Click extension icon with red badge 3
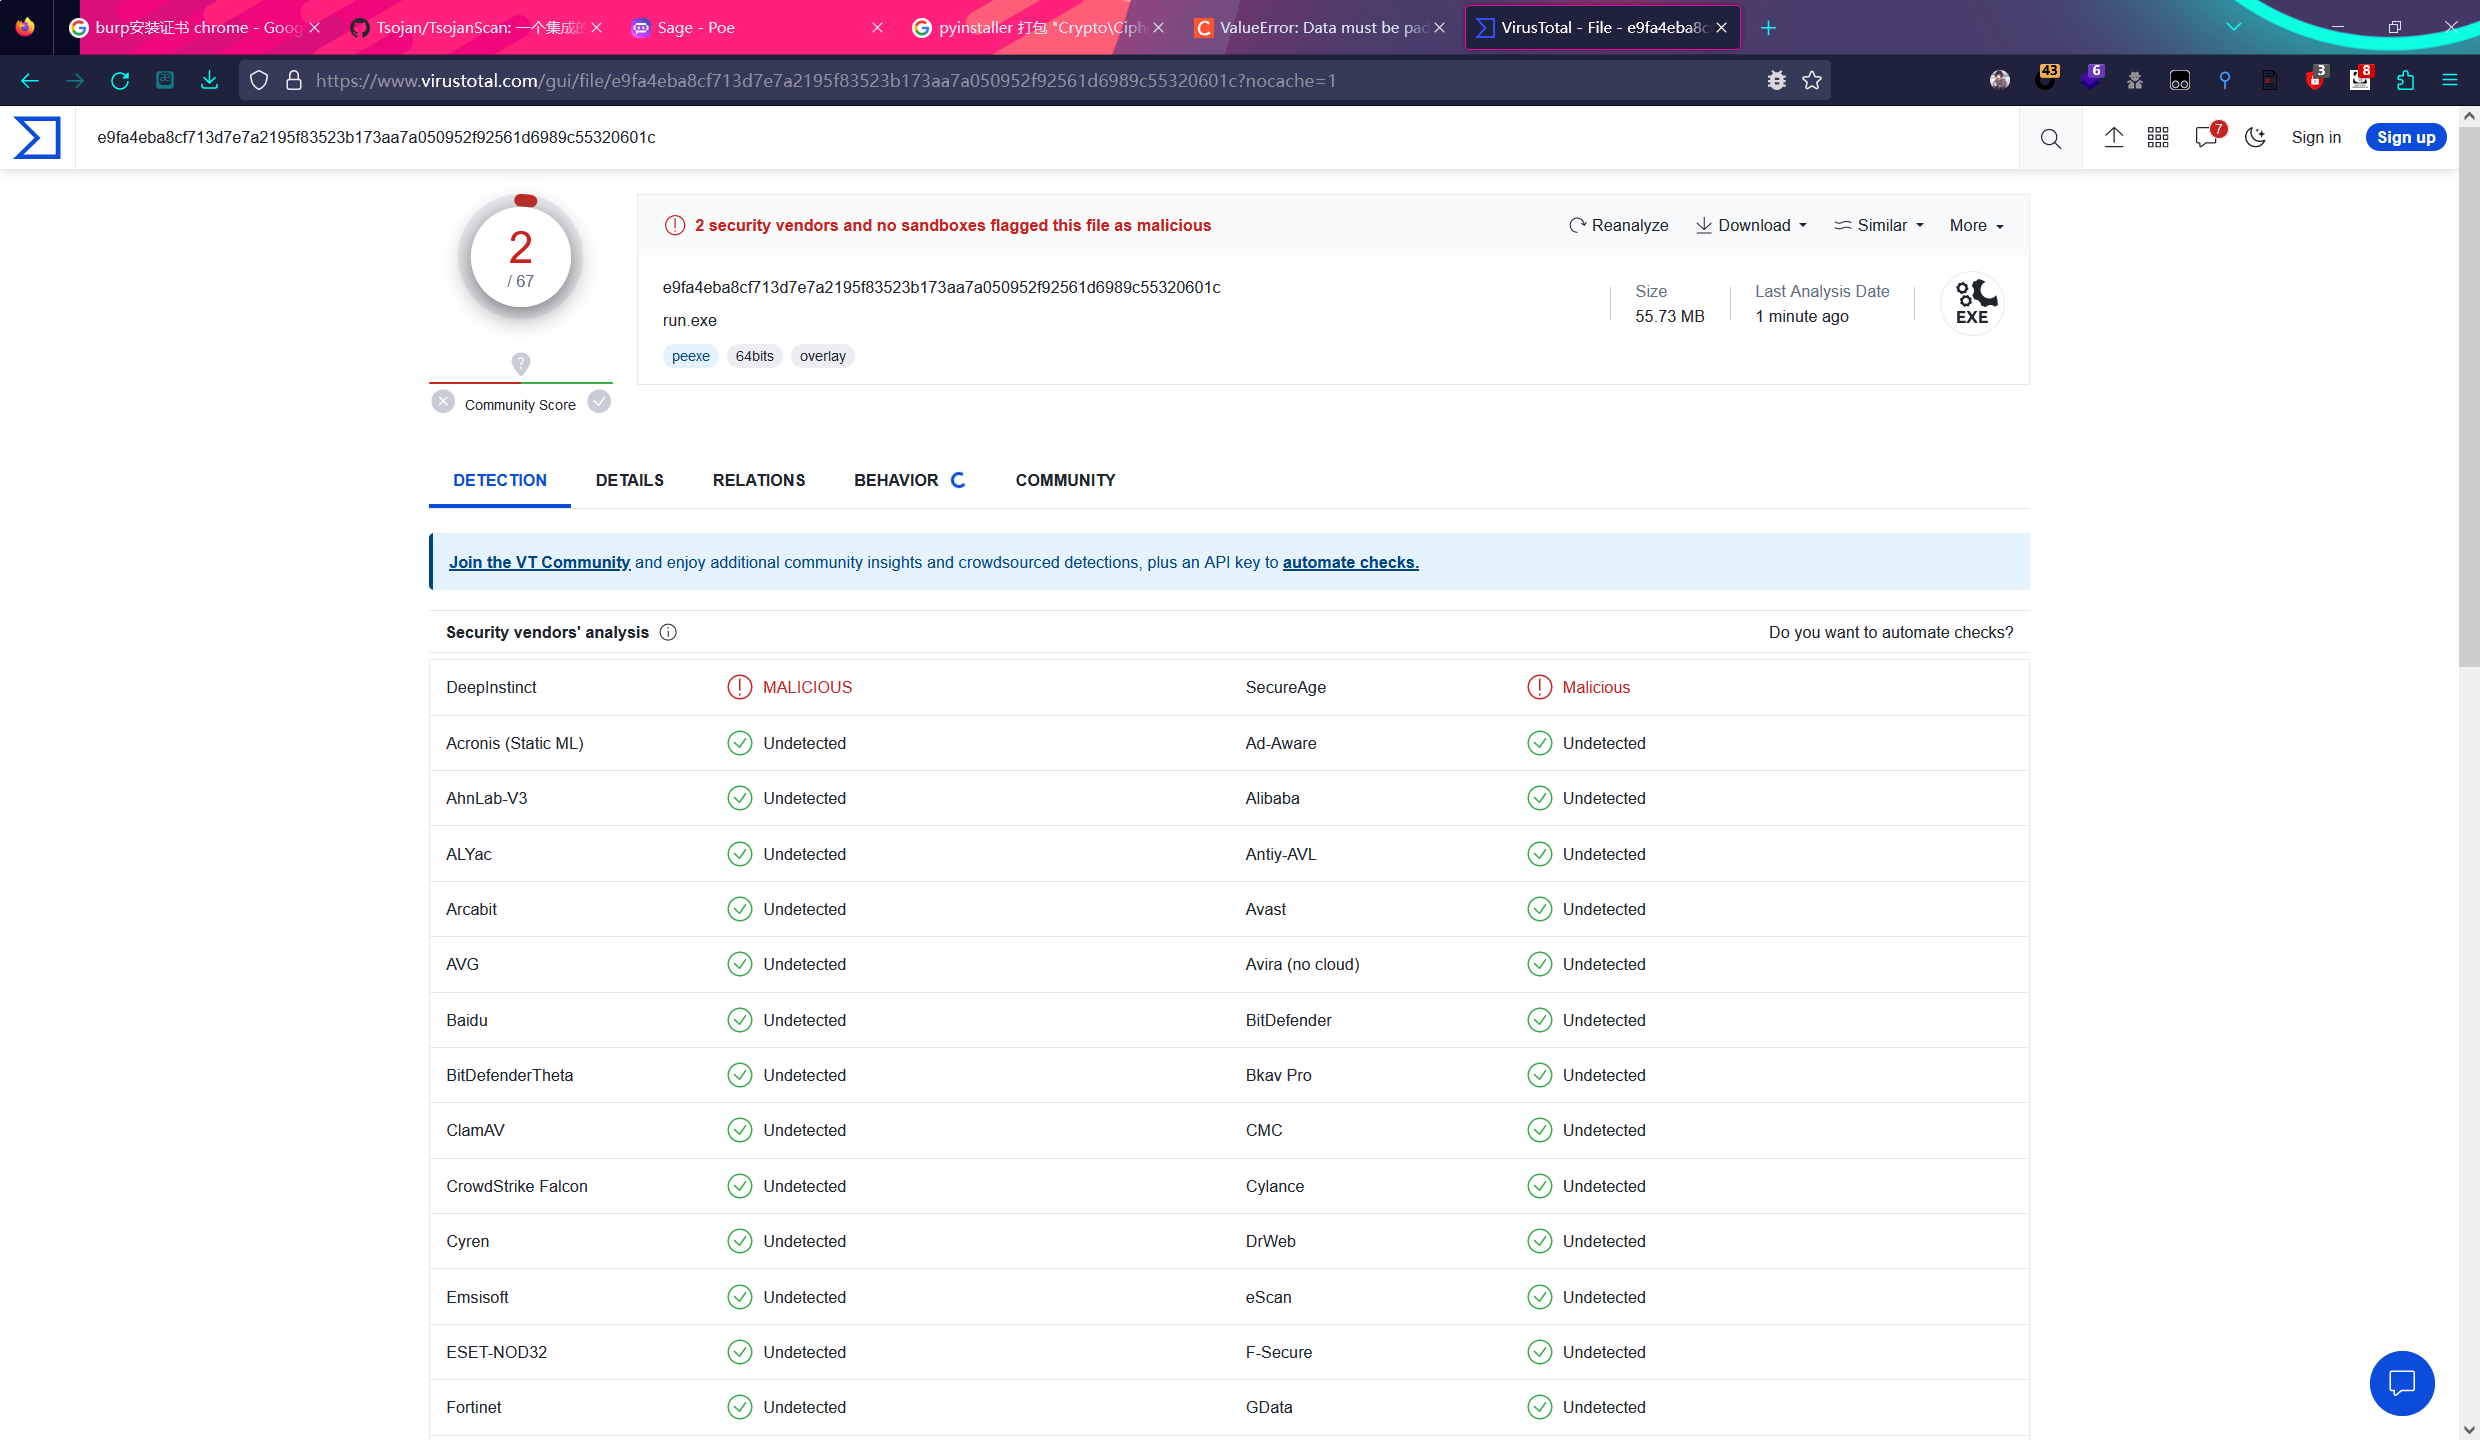Screen dimensions: 2480x1440 2315,78
